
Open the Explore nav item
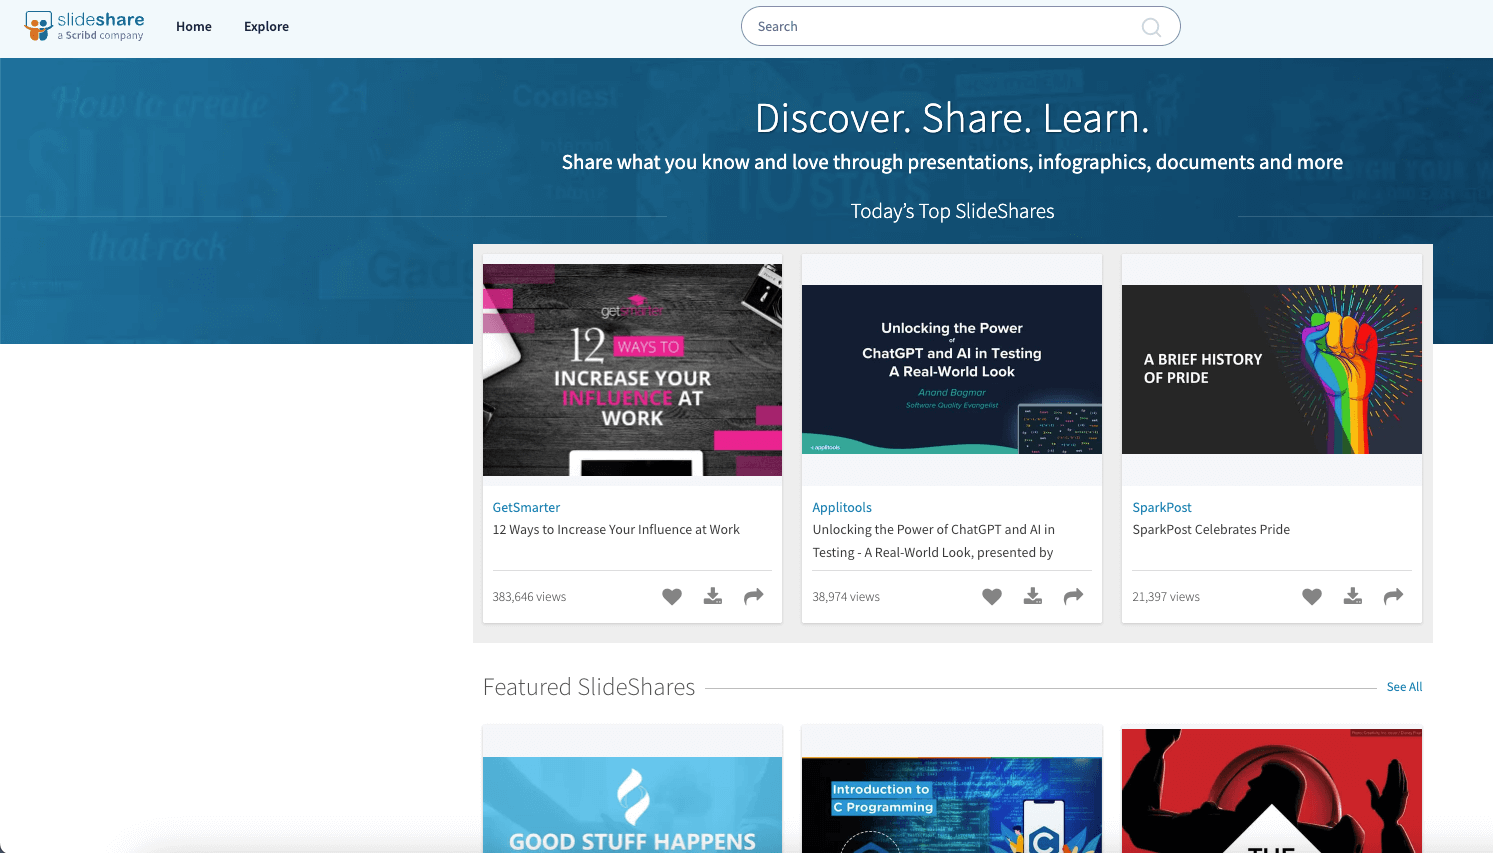click(266, 27)
